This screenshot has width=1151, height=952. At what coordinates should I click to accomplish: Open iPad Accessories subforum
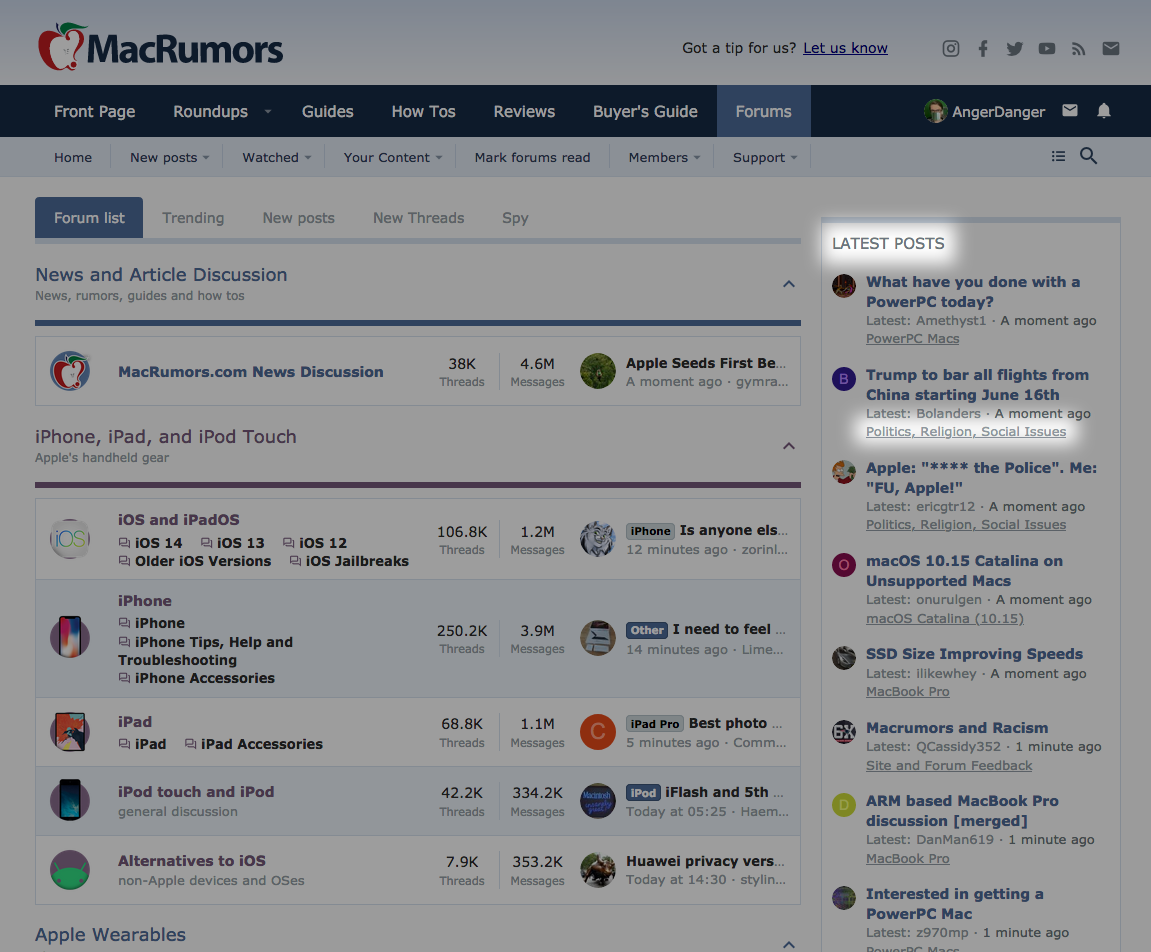[x=261, y=744]
